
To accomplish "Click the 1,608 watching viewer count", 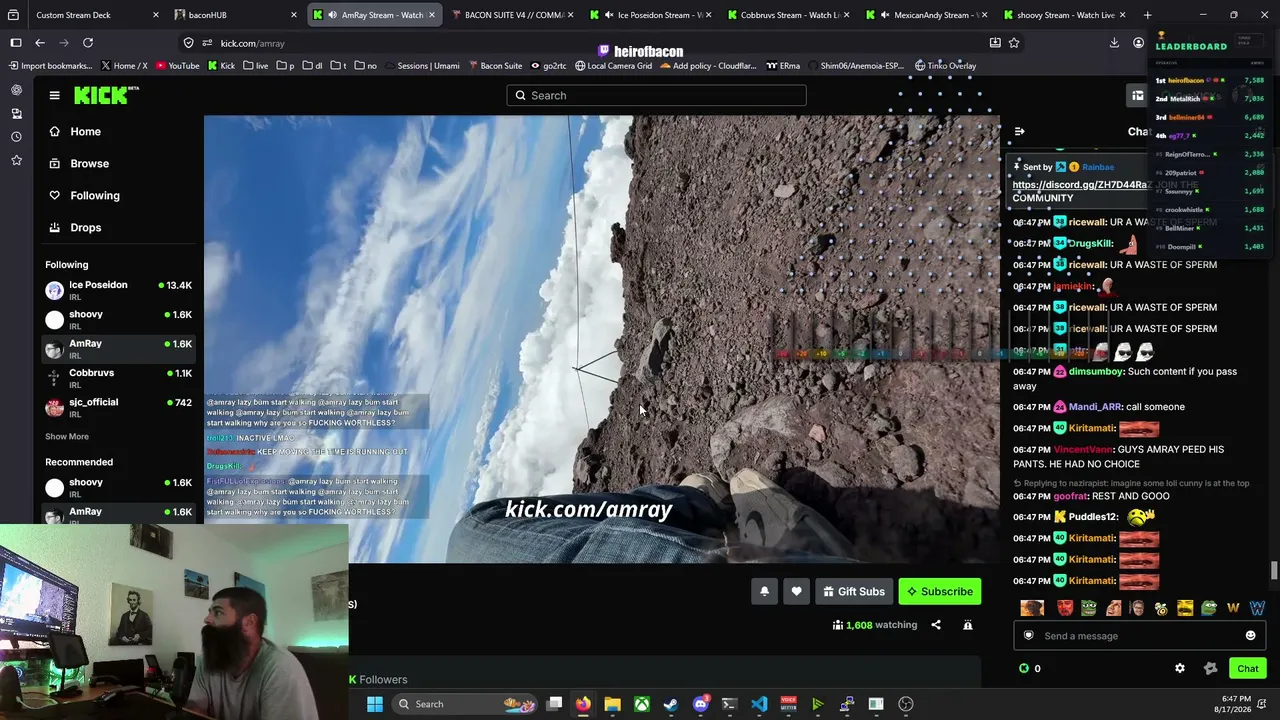I will [874, 625].
